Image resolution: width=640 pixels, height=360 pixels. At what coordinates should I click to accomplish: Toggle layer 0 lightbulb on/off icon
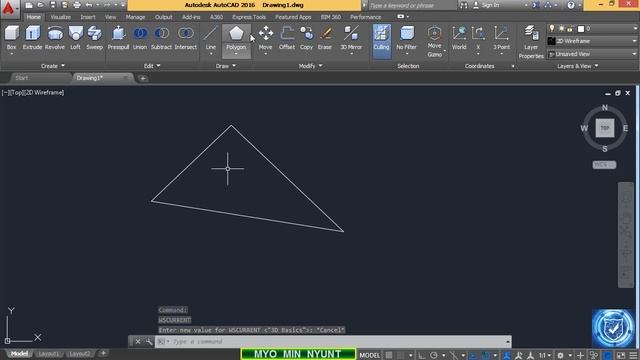pos(552,29)
